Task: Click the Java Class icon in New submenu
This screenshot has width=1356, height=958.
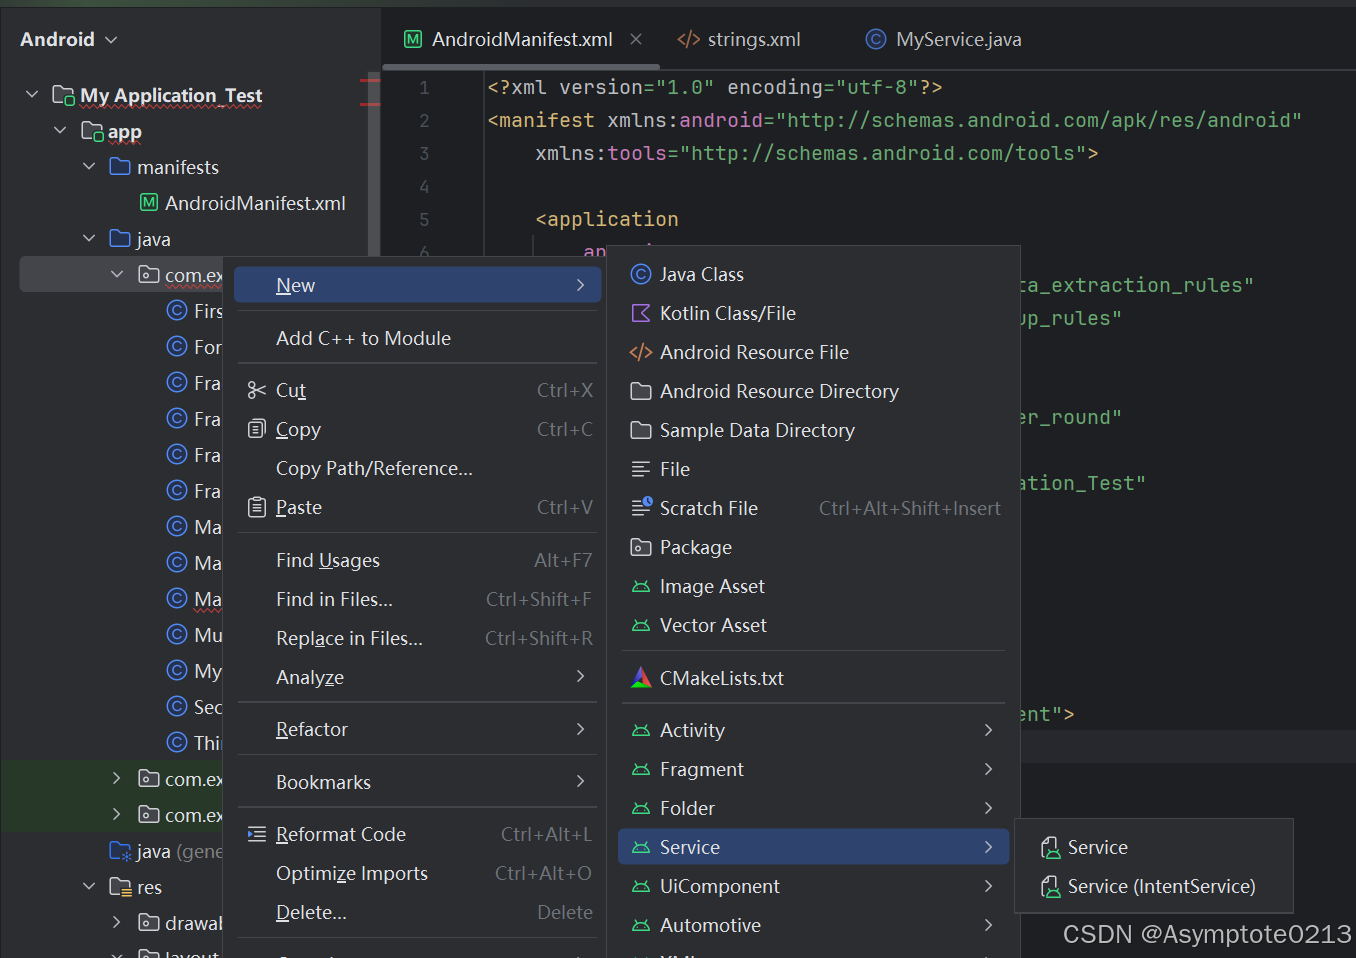Action: coord(641,274)
